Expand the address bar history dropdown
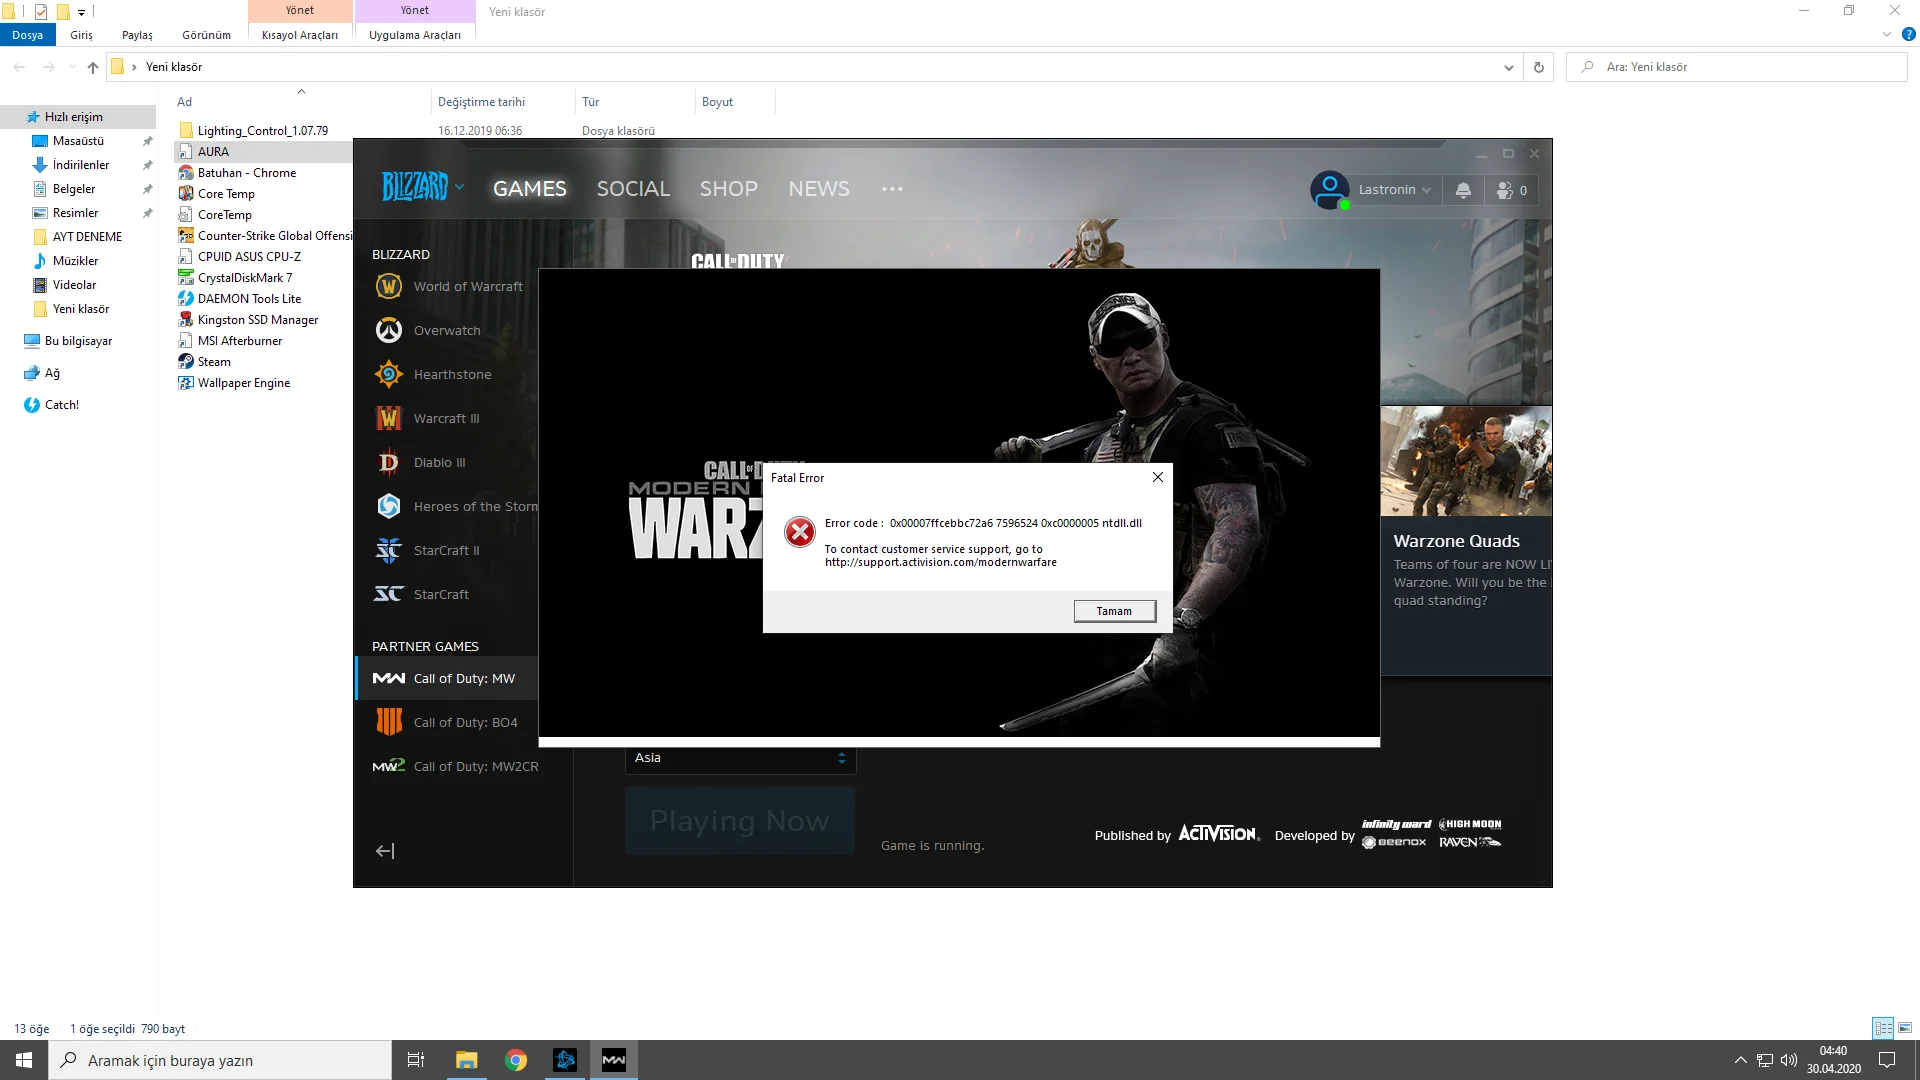This screenshot has height=1080, width=1920. coord(1508,67)
